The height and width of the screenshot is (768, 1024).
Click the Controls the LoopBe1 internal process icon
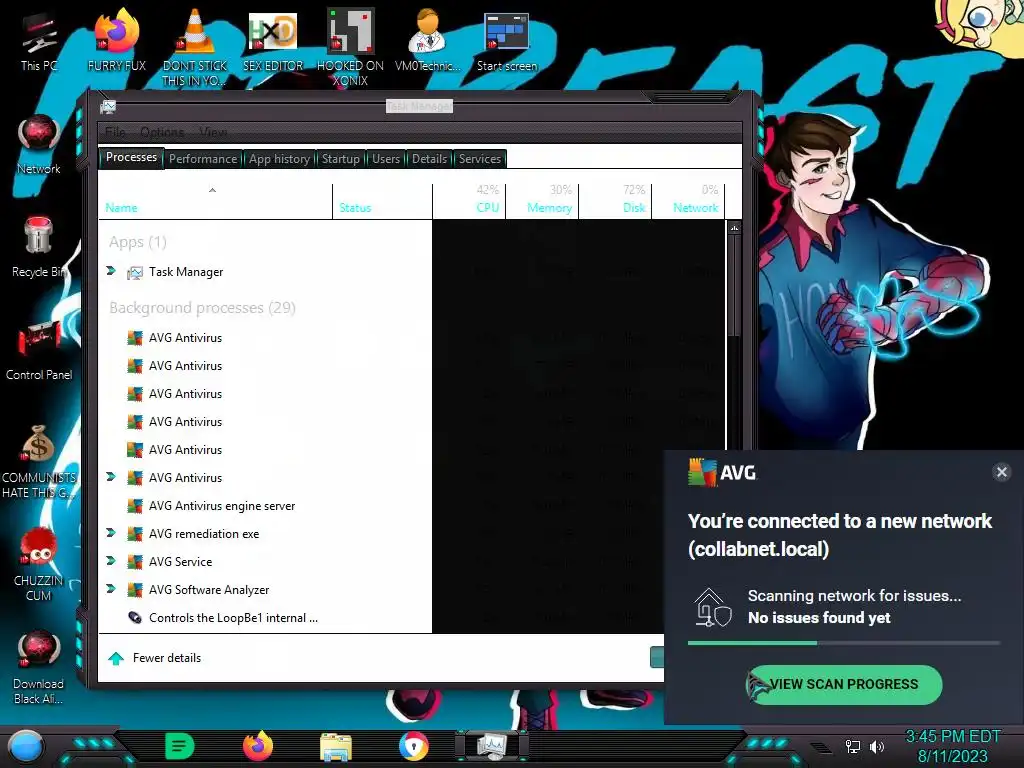135,617
